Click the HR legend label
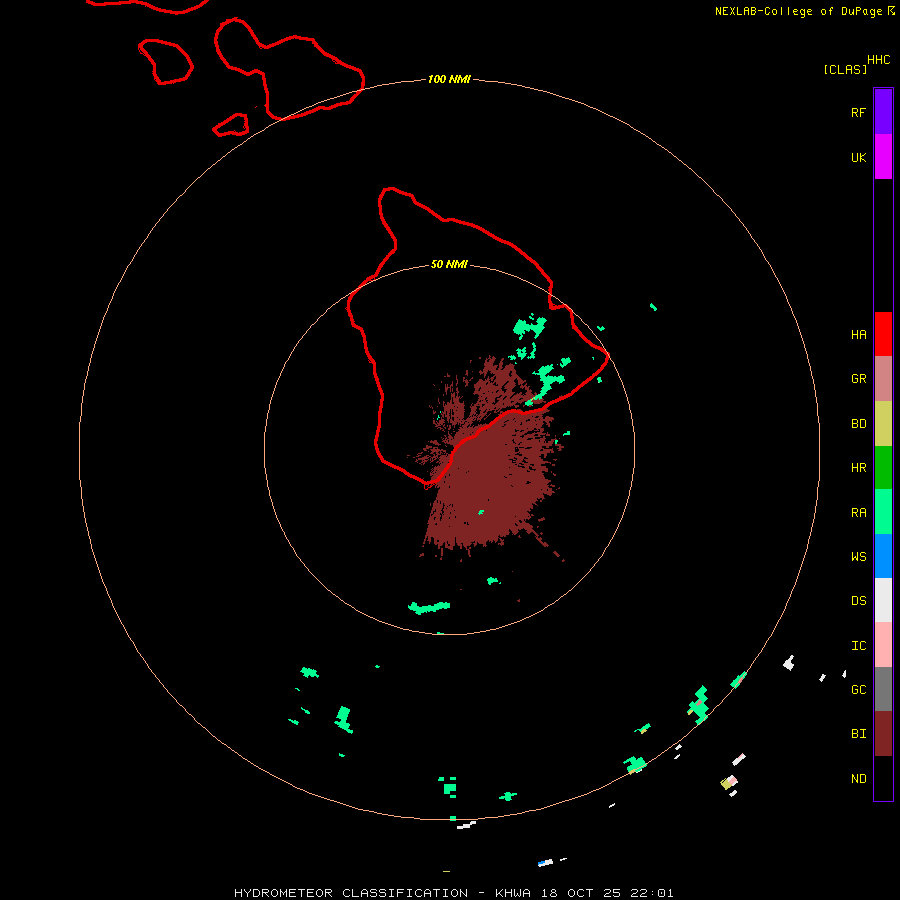Viewport: 900px width, 900px height. [x=858, y=468]
